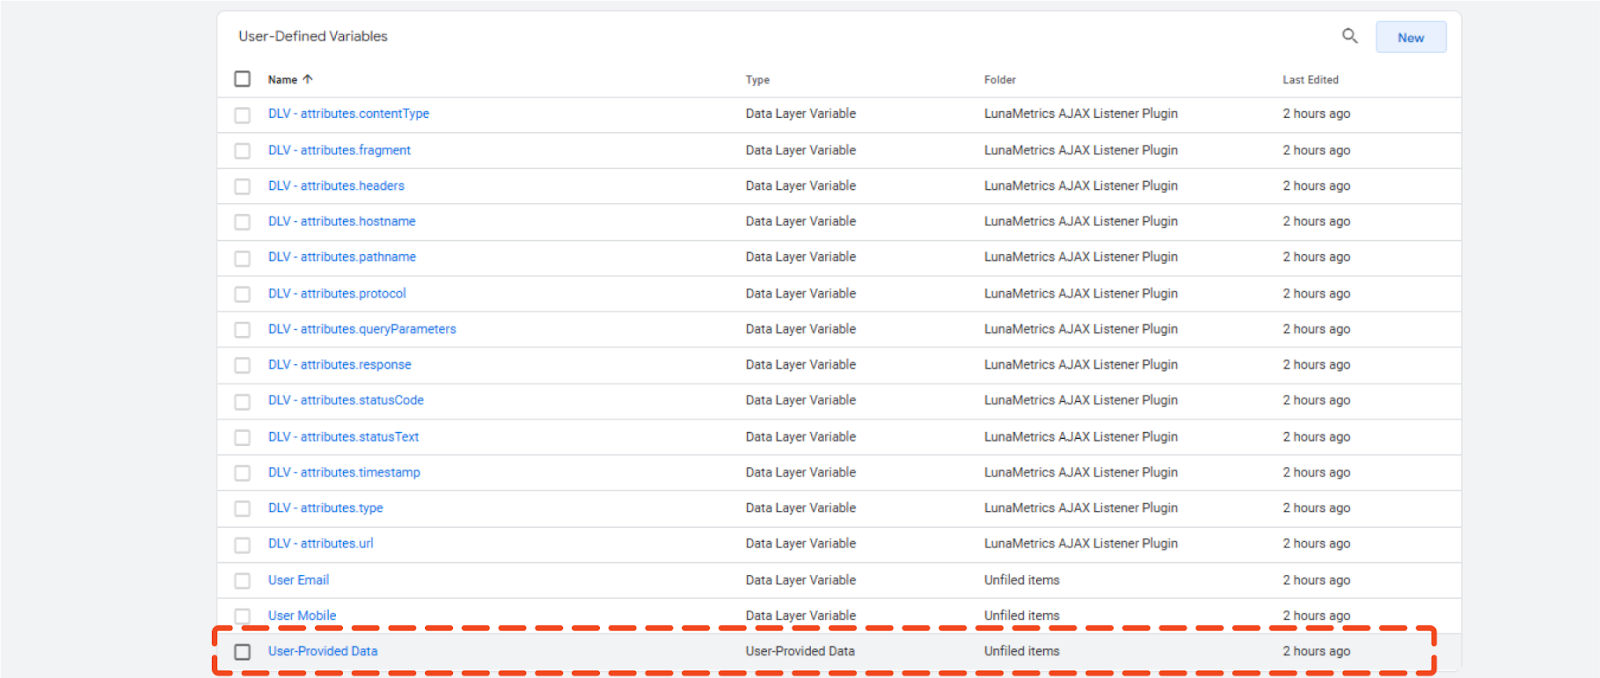Sort by the Last Edited column header
The width and height of the screenshot is (1600, 678).
1310,80
